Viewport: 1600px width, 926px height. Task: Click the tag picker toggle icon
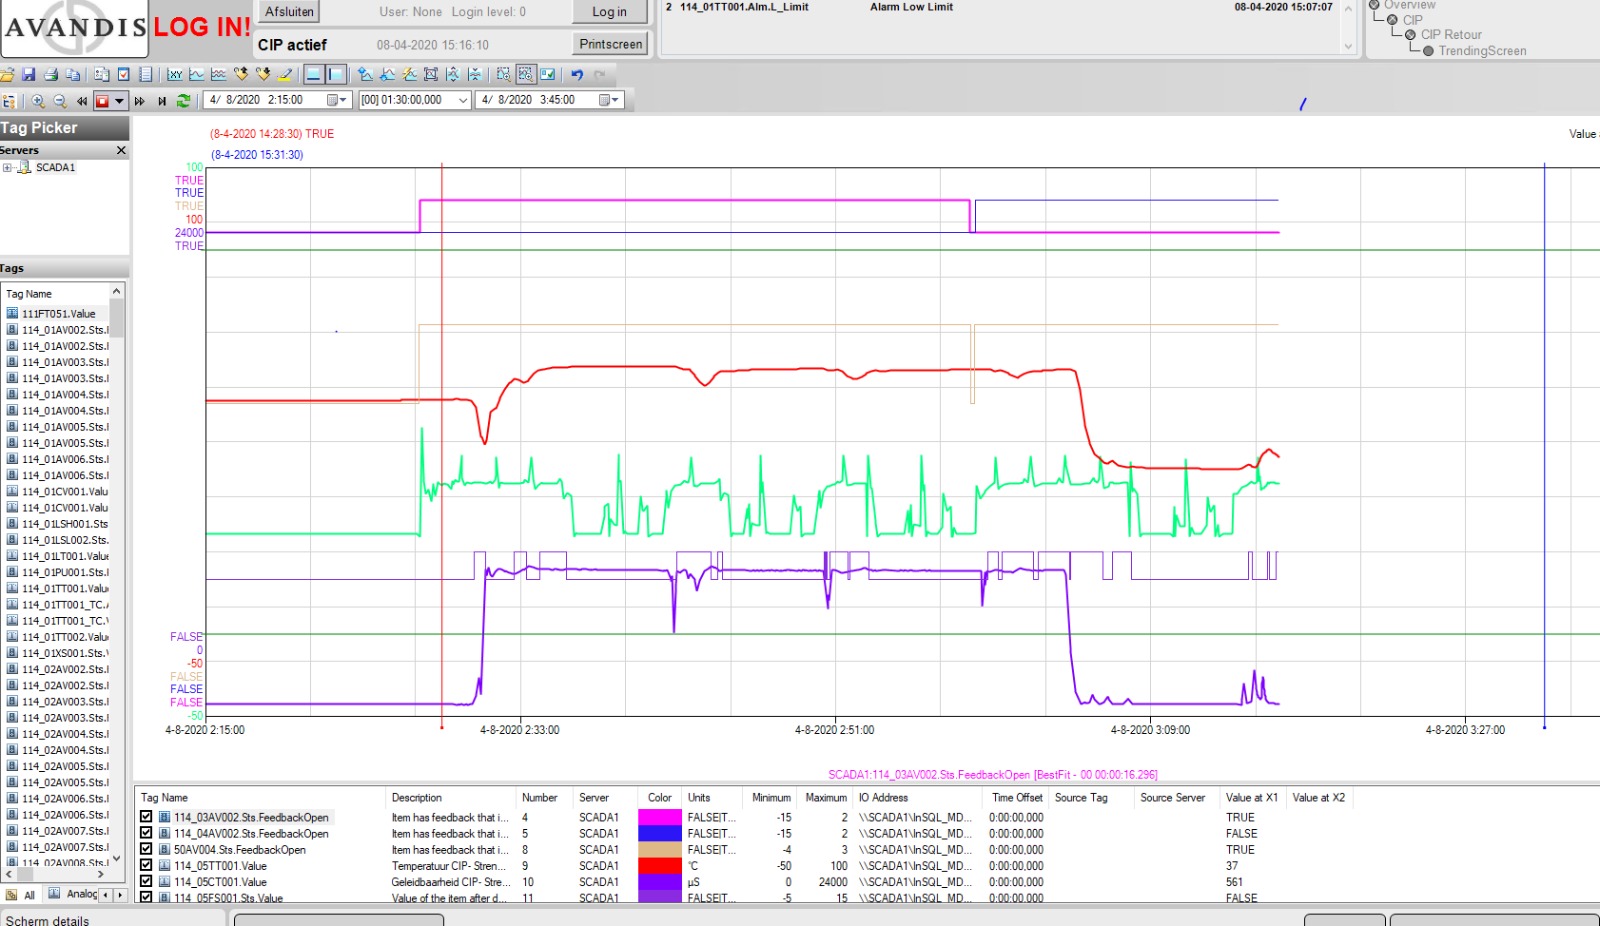click(x=9, y=101)
